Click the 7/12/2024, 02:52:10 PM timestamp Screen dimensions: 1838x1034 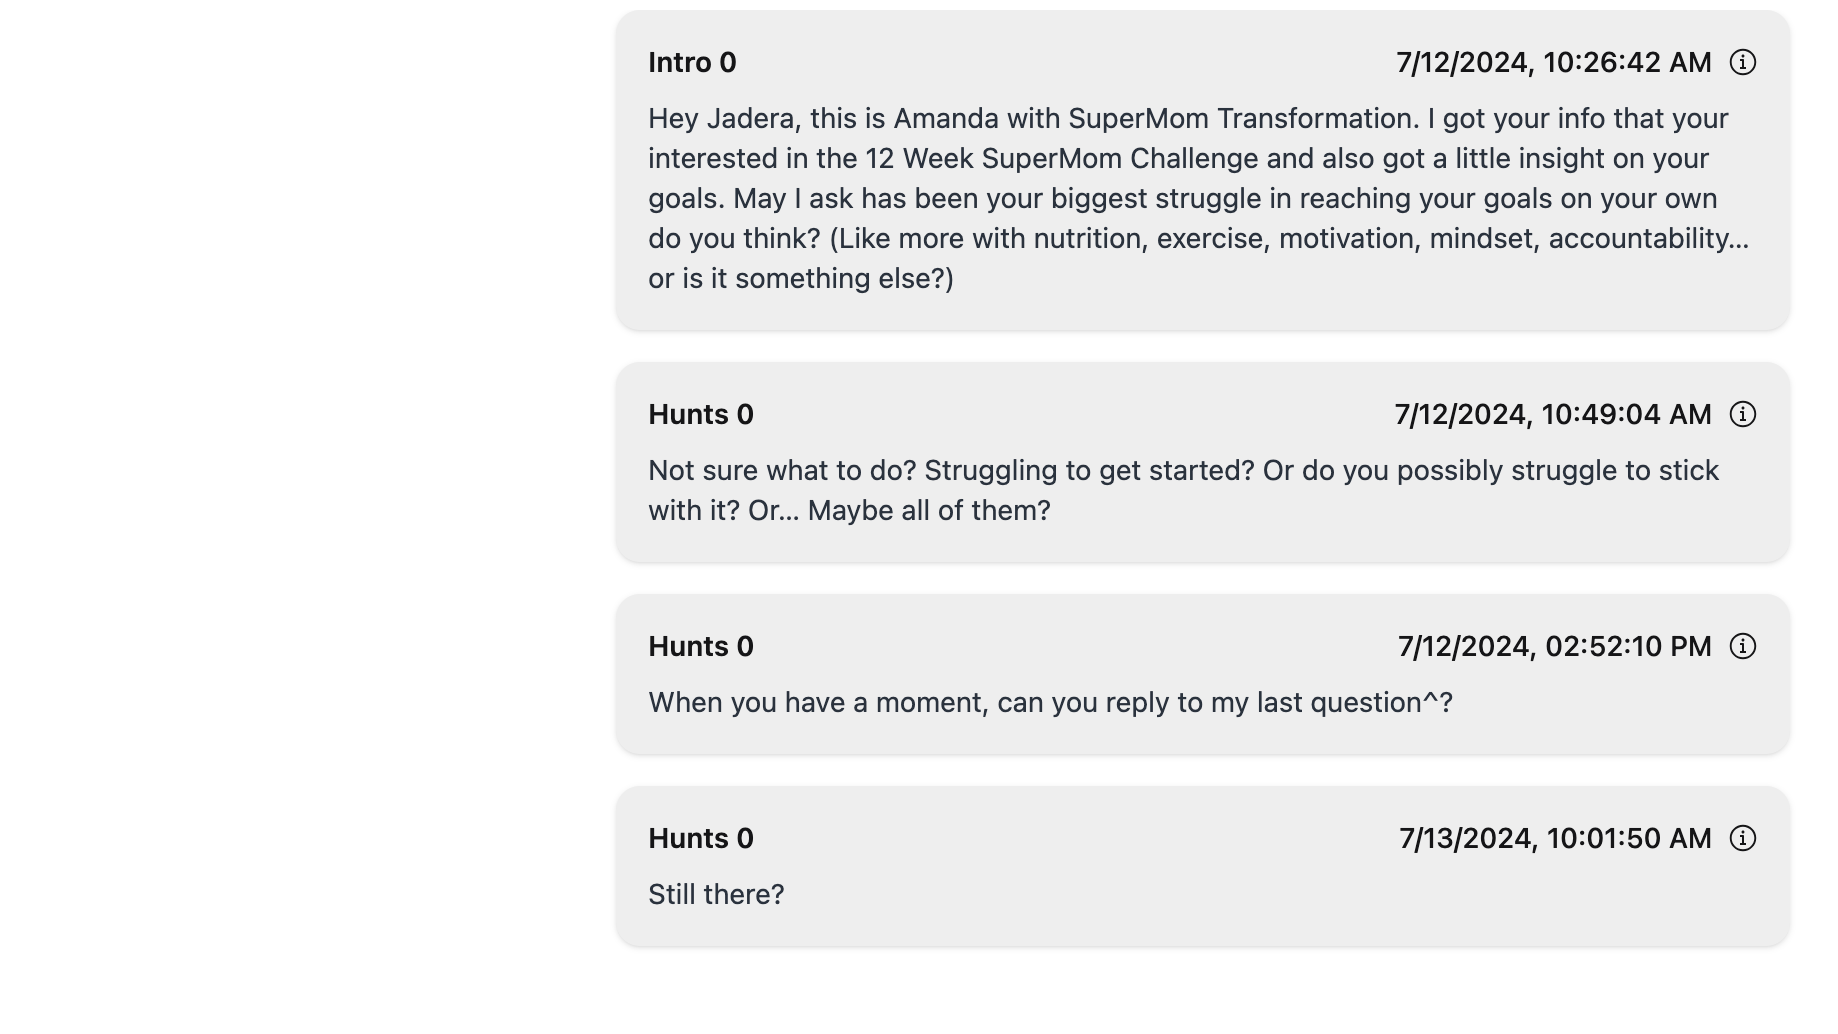point(1554,647)
